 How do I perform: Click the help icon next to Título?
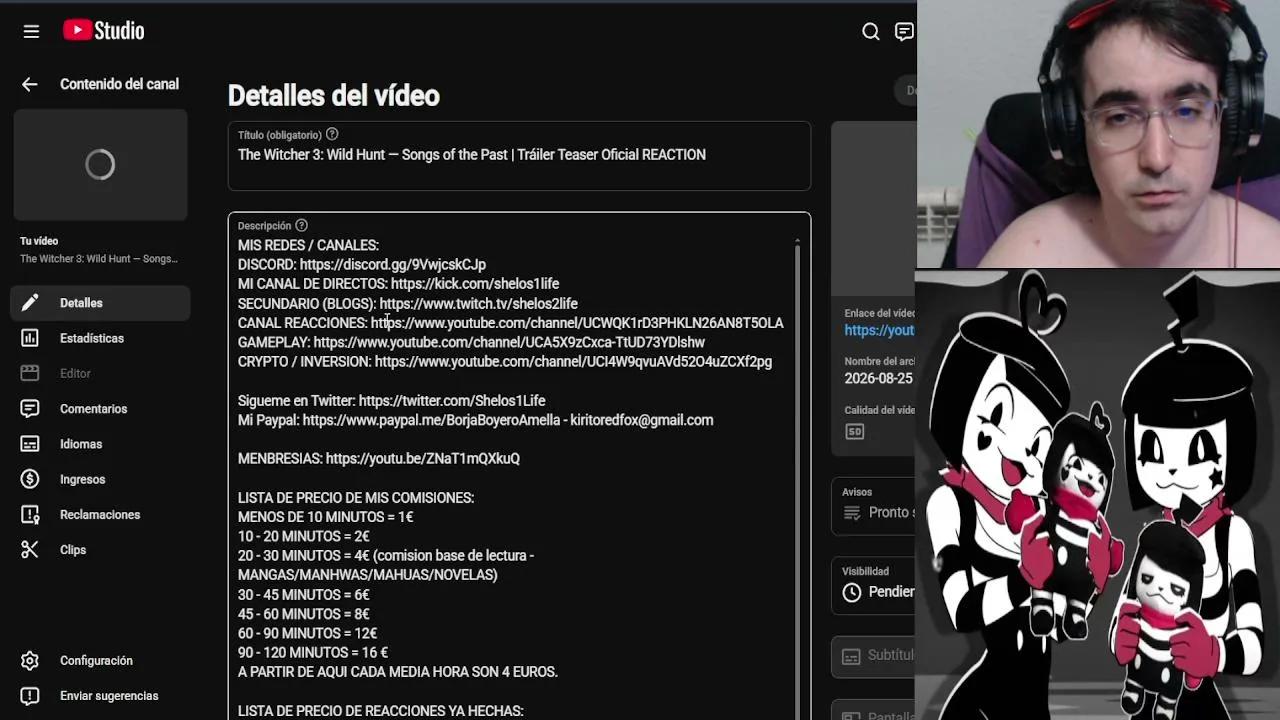332,134
